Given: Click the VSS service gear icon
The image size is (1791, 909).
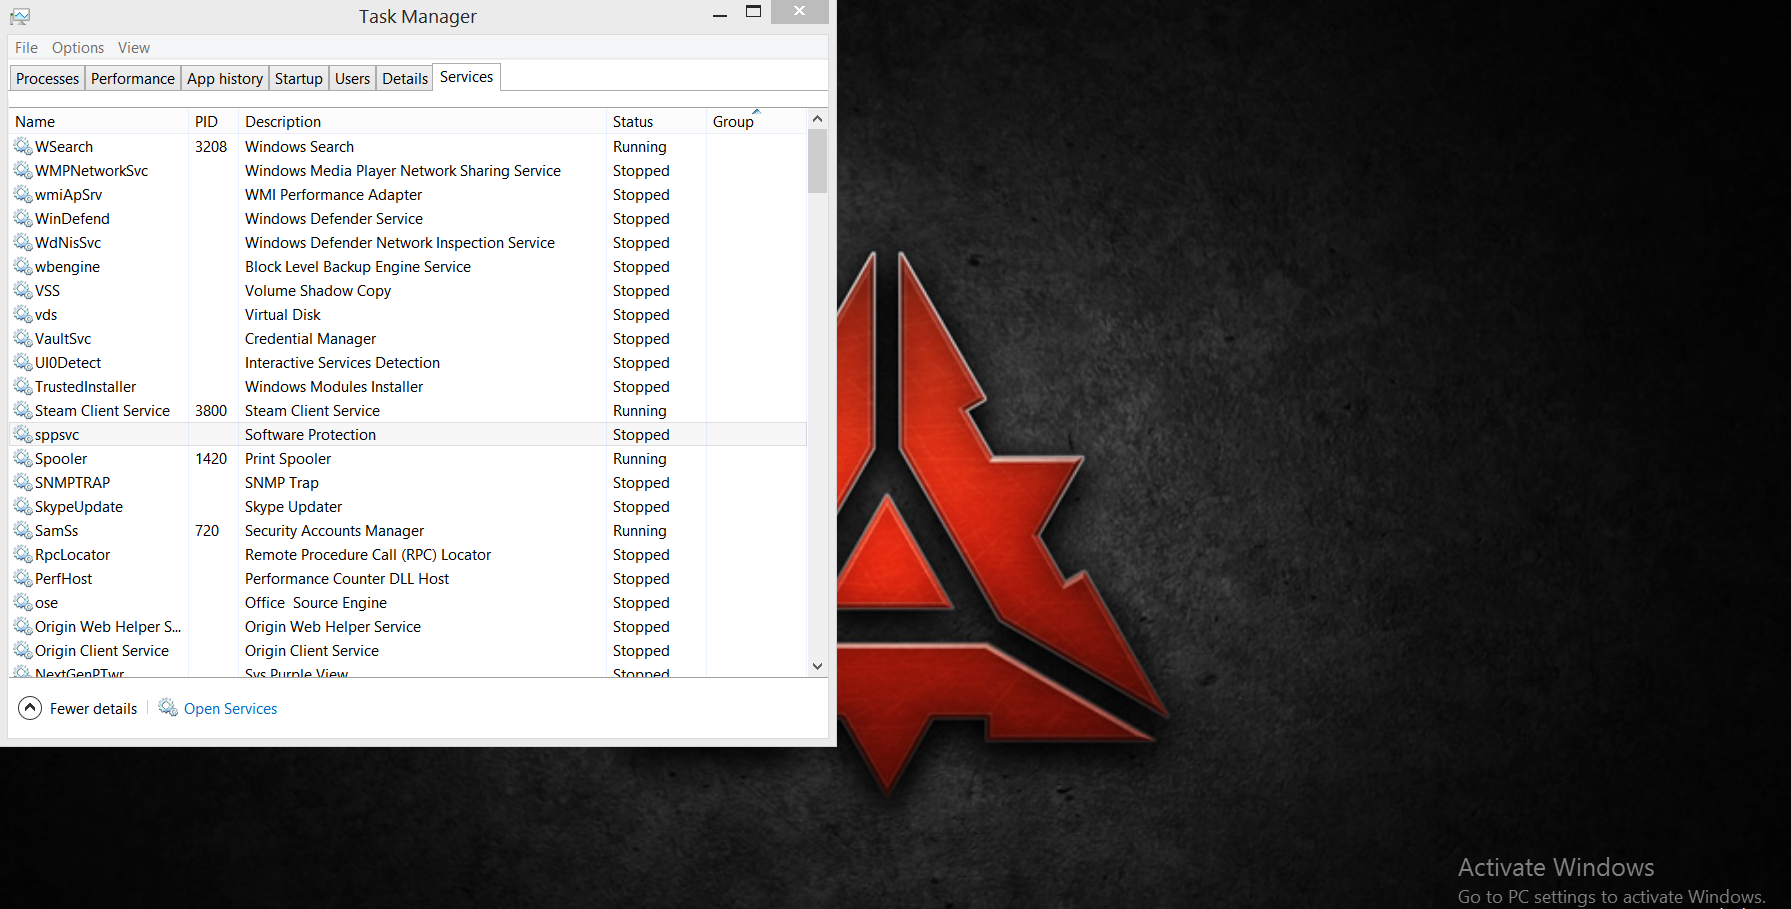Looking at the screenshot, I should (x=23, y=290).
